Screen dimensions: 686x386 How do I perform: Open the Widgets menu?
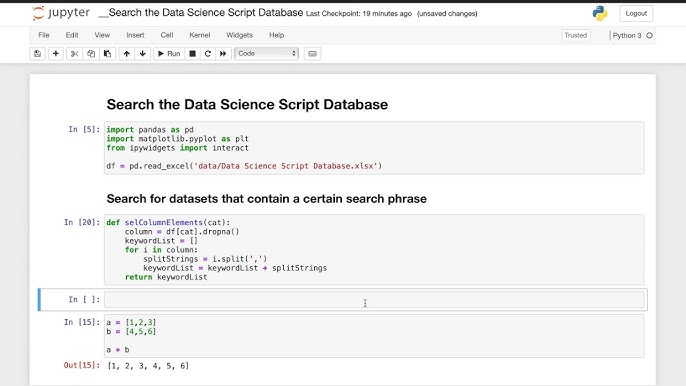239,35
